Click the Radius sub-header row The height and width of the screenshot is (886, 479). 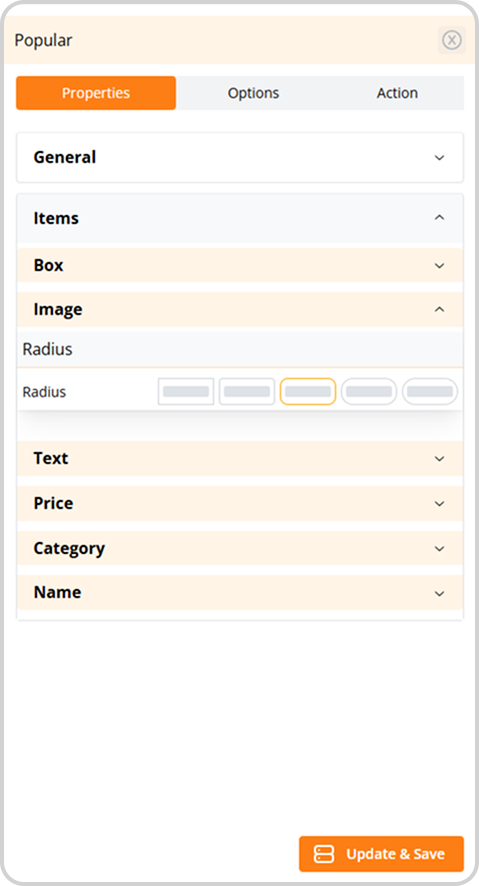pyautogui.click(x=240, y=349)
